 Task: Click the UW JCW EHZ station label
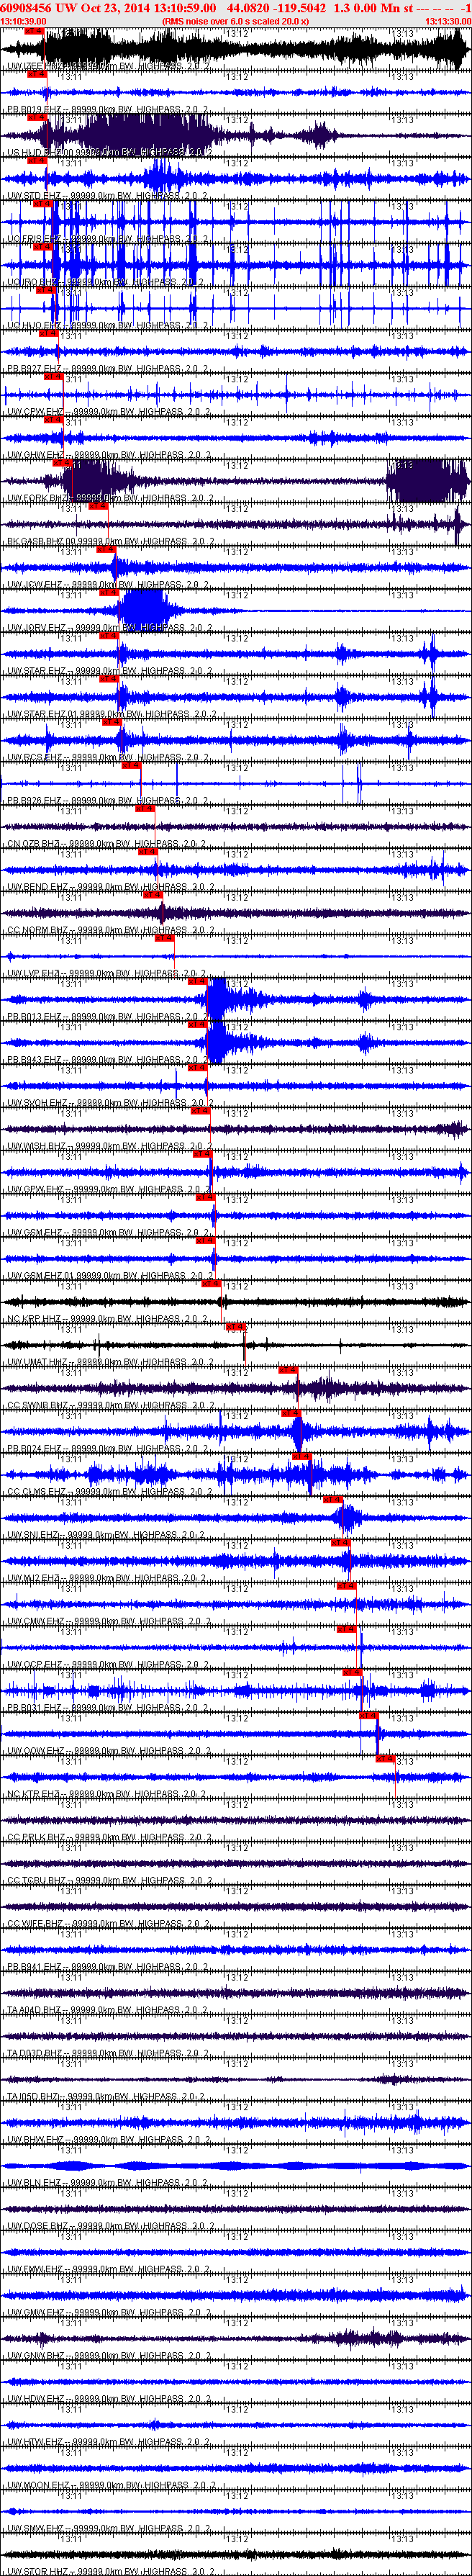108,585
